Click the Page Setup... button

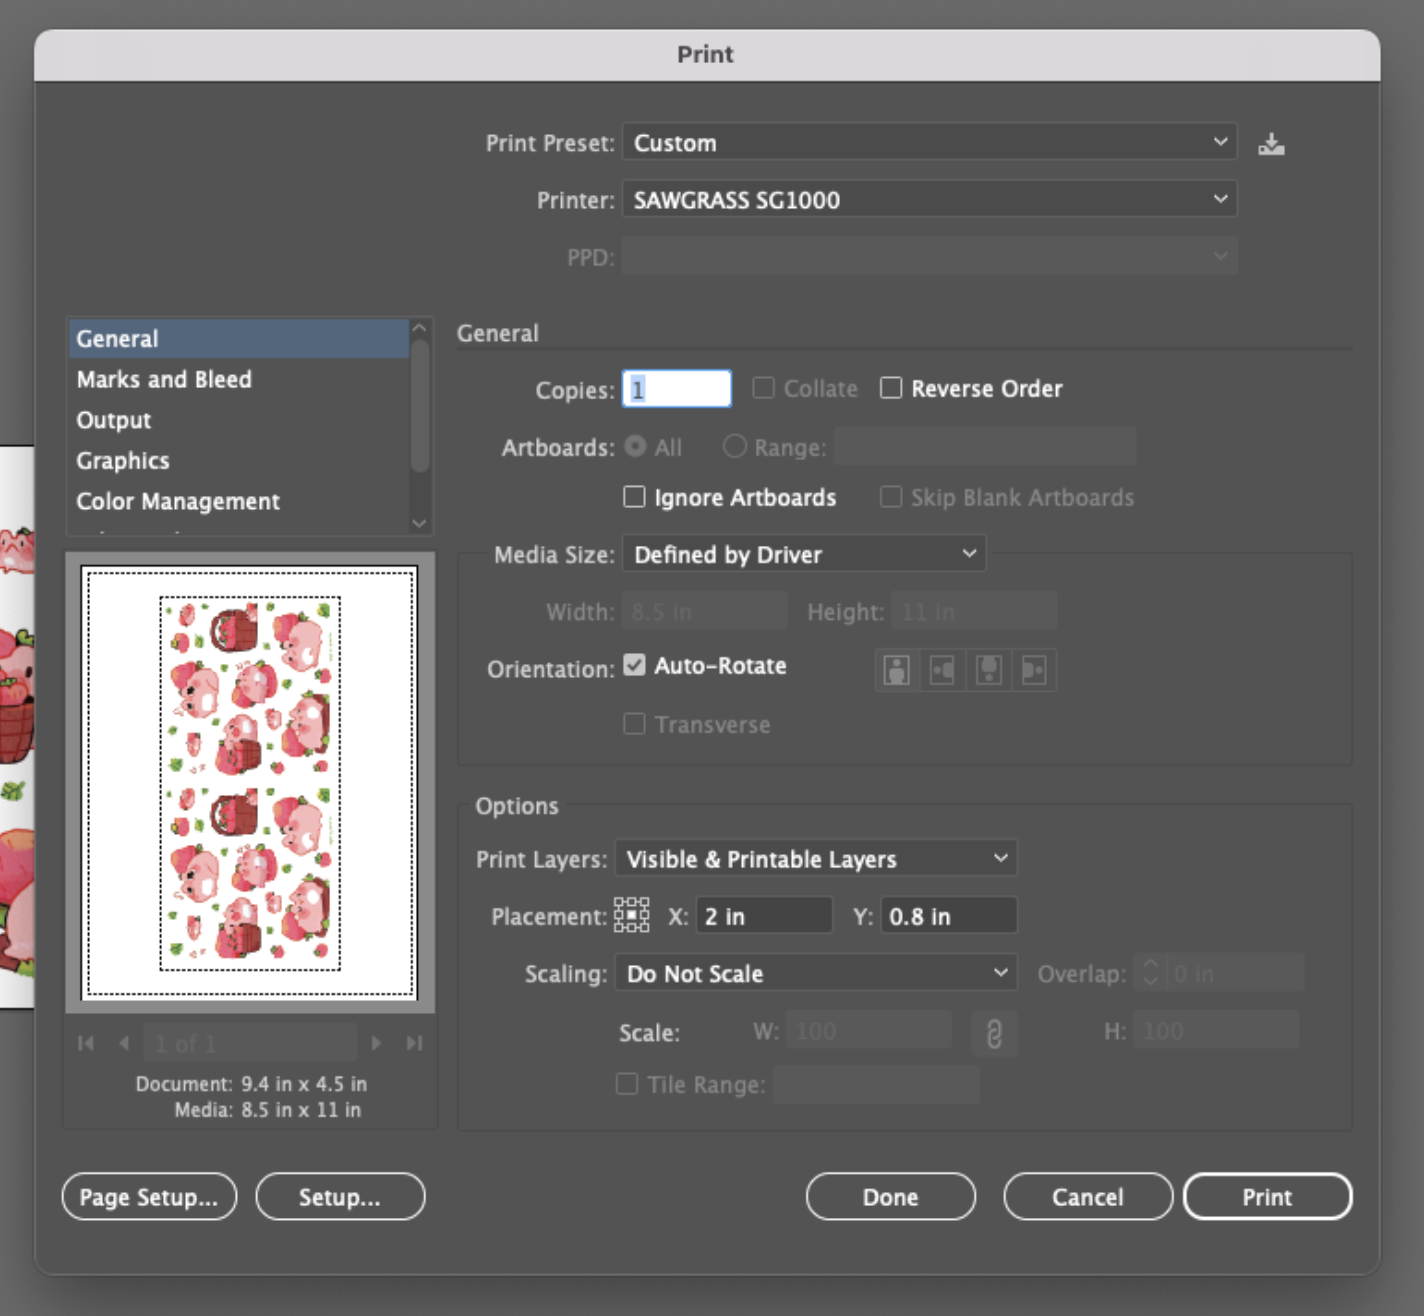(149, 1197)
